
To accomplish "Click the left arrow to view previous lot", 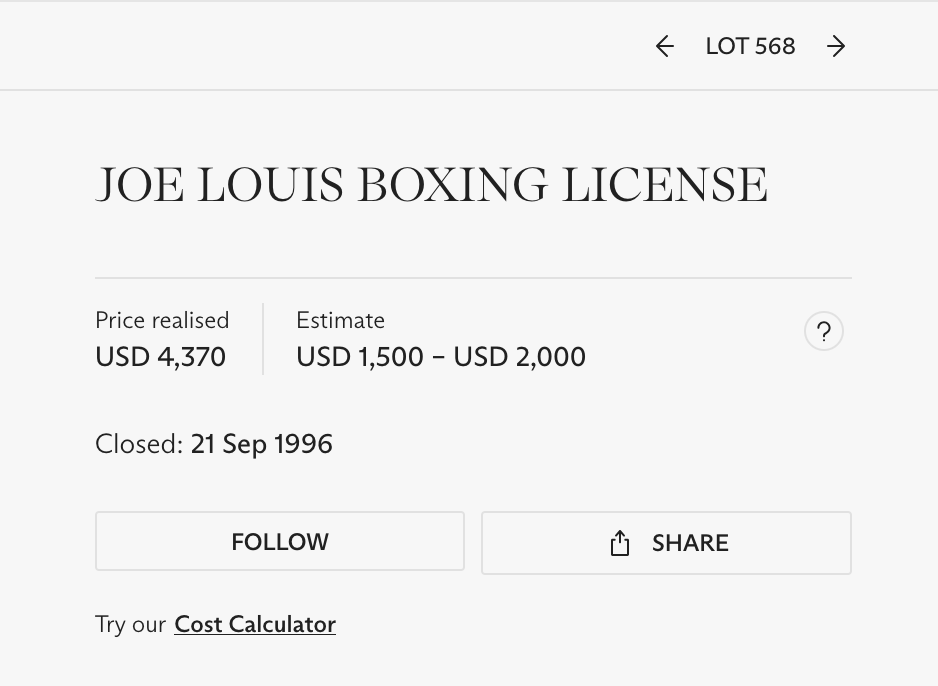I will 664,46.
